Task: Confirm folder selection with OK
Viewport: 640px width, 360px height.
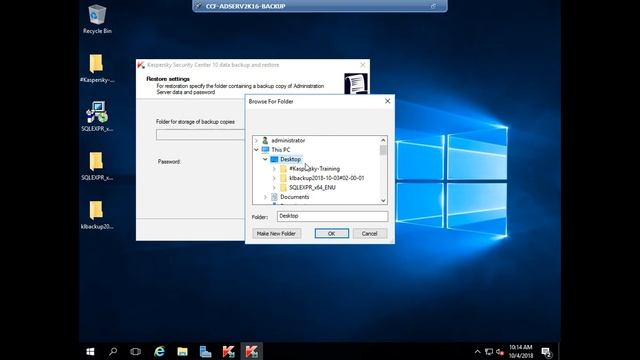Action: [x=331, y=233]
